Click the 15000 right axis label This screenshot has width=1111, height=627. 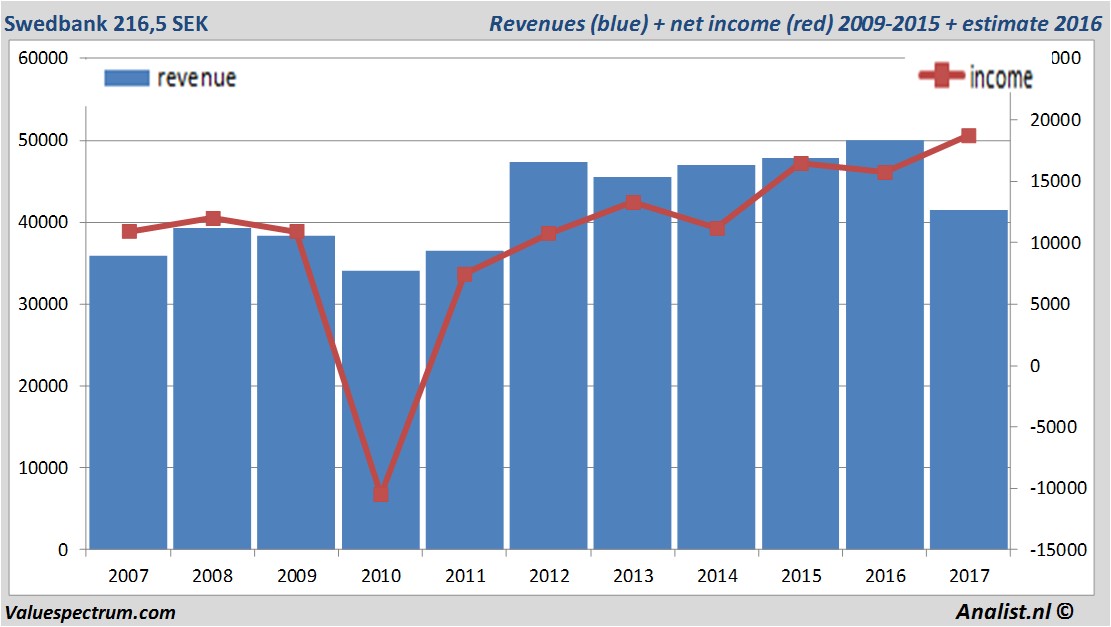(x=1056, y=181)
